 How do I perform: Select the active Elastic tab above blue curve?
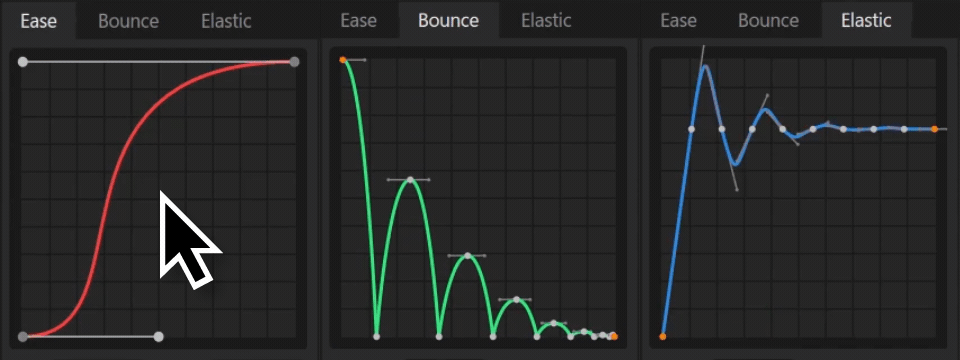point(866,21)
